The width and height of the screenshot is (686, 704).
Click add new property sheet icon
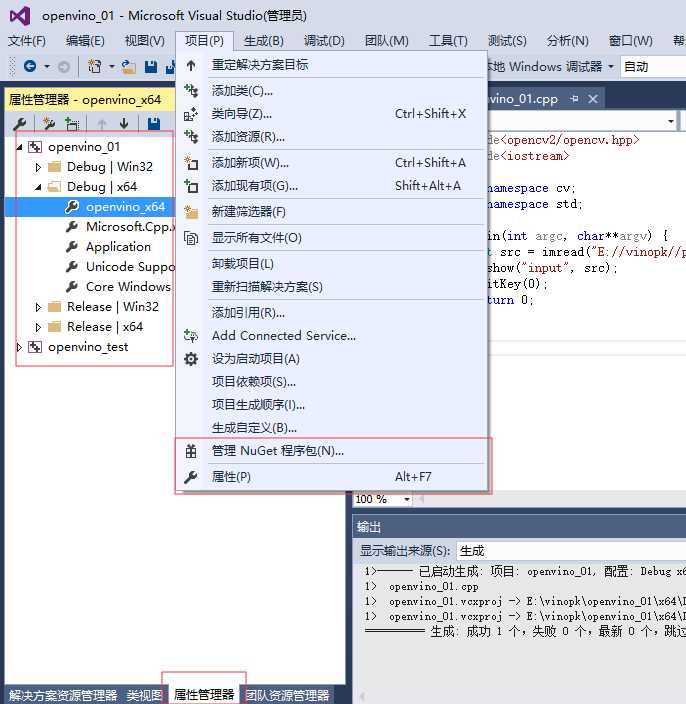click(x=48, y=123)
